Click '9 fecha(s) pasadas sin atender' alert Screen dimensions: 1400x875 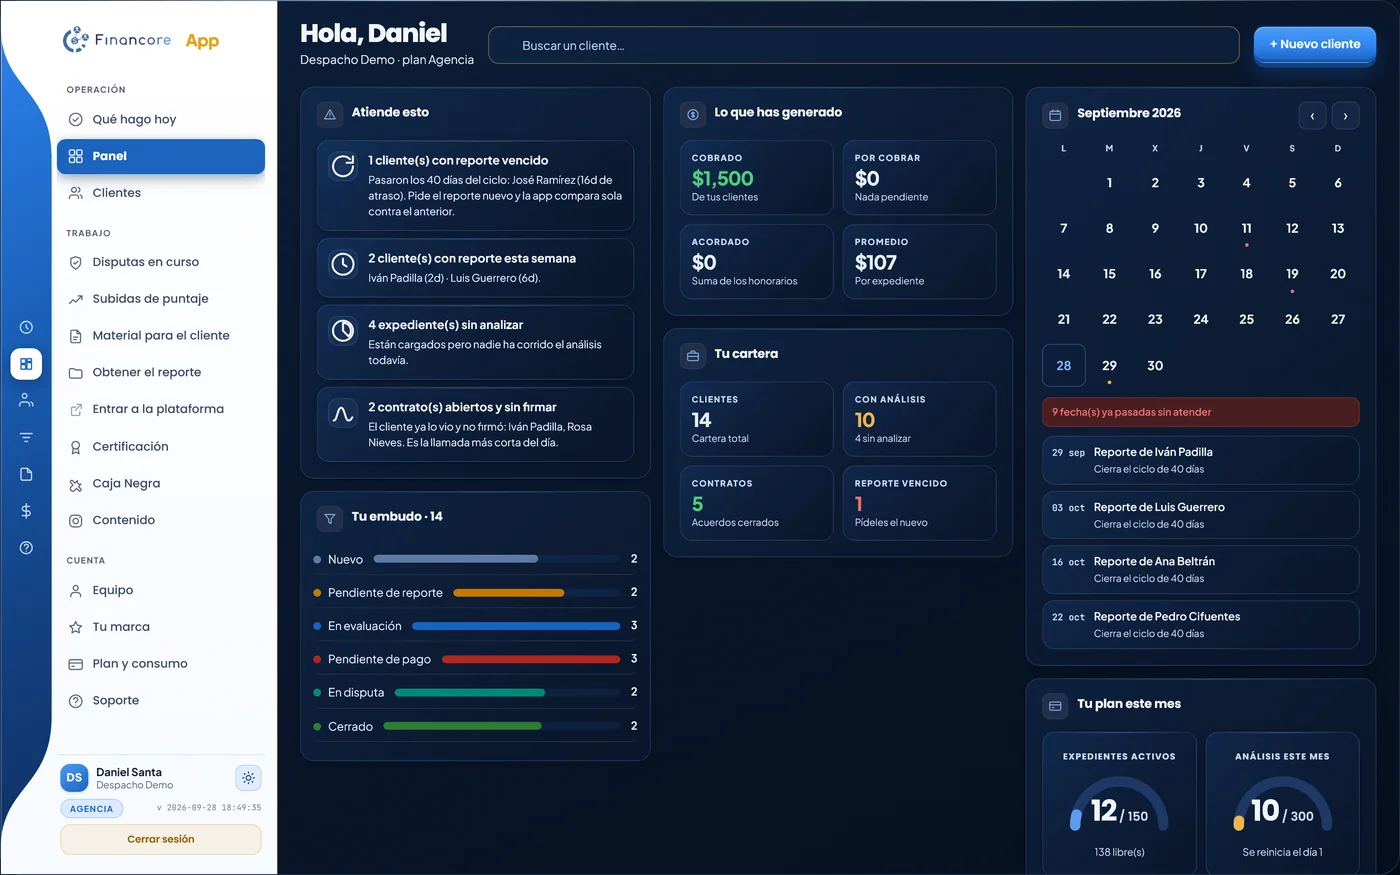pos(1200,412)
